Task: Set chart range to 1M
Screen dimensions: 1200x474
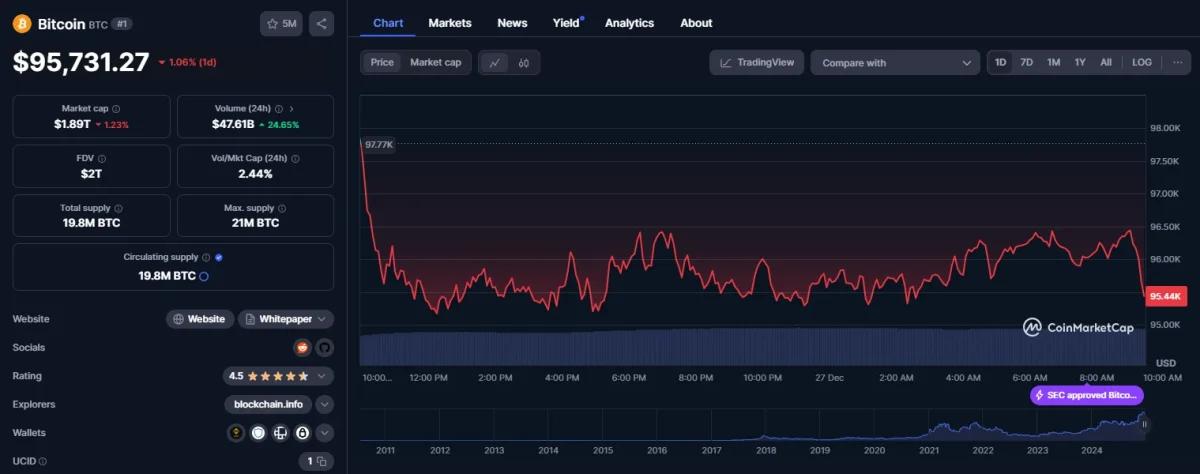Action: pos(1054,62)
